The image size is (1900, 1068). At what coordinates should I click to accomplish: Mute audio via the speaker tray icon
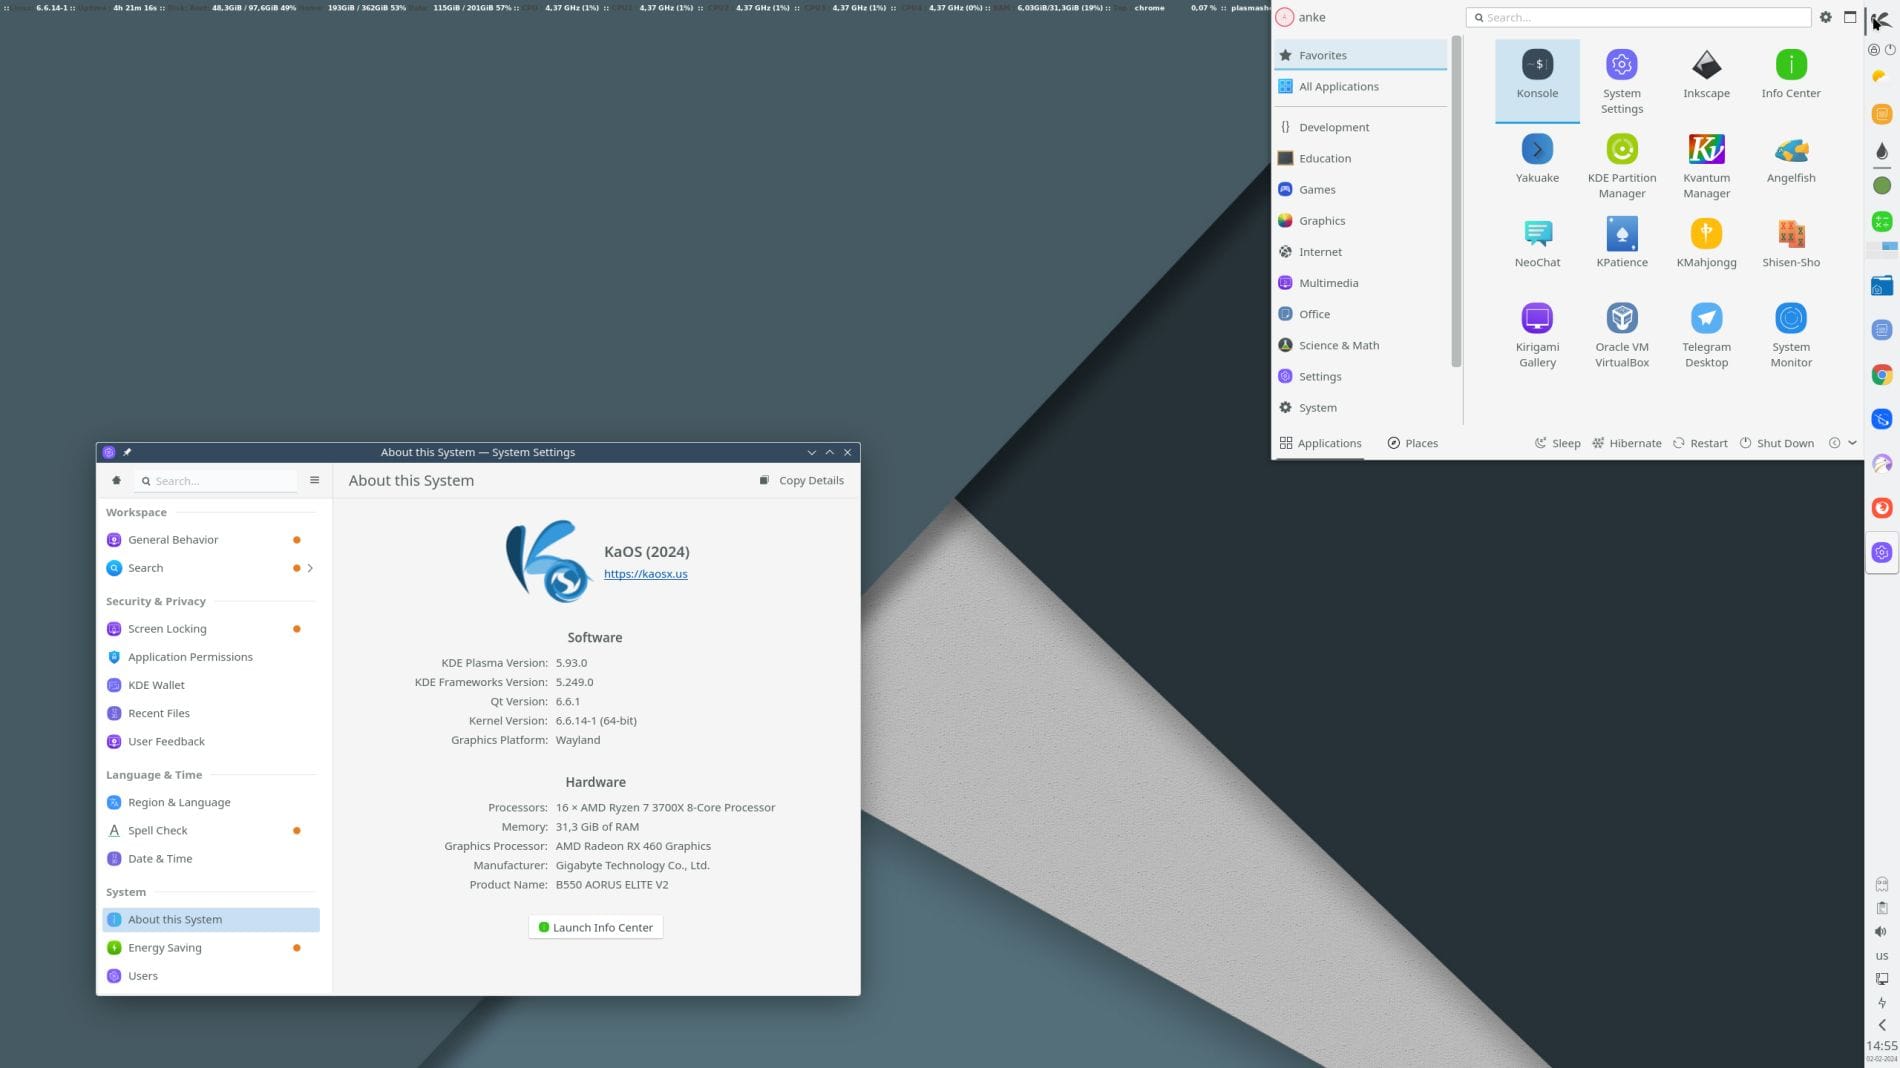[1880, 930]
